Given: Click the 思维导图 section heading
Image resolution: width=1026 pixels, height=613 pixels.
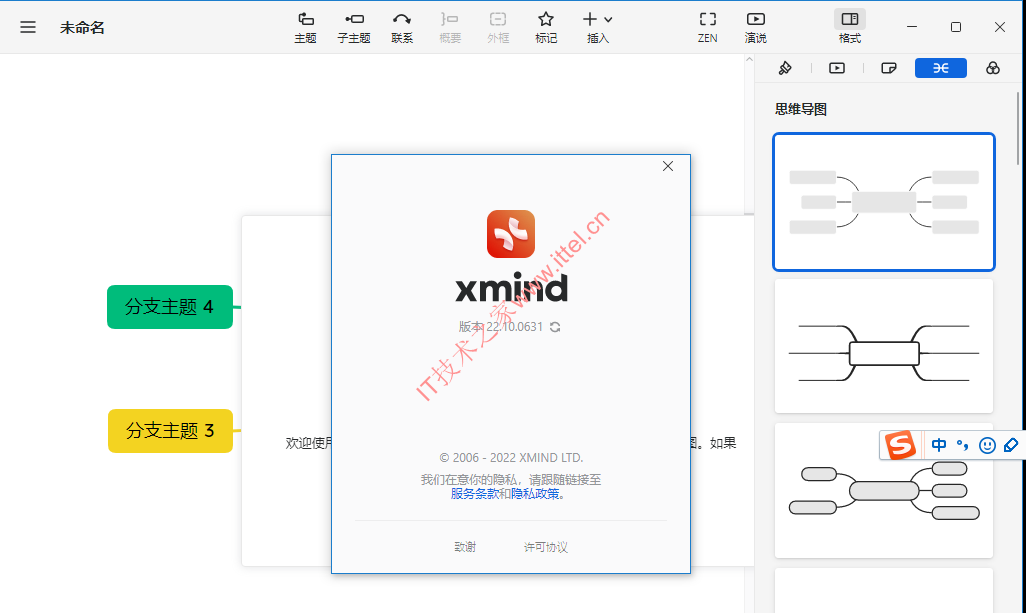Looking at the screenshot, I should point(801,109).
